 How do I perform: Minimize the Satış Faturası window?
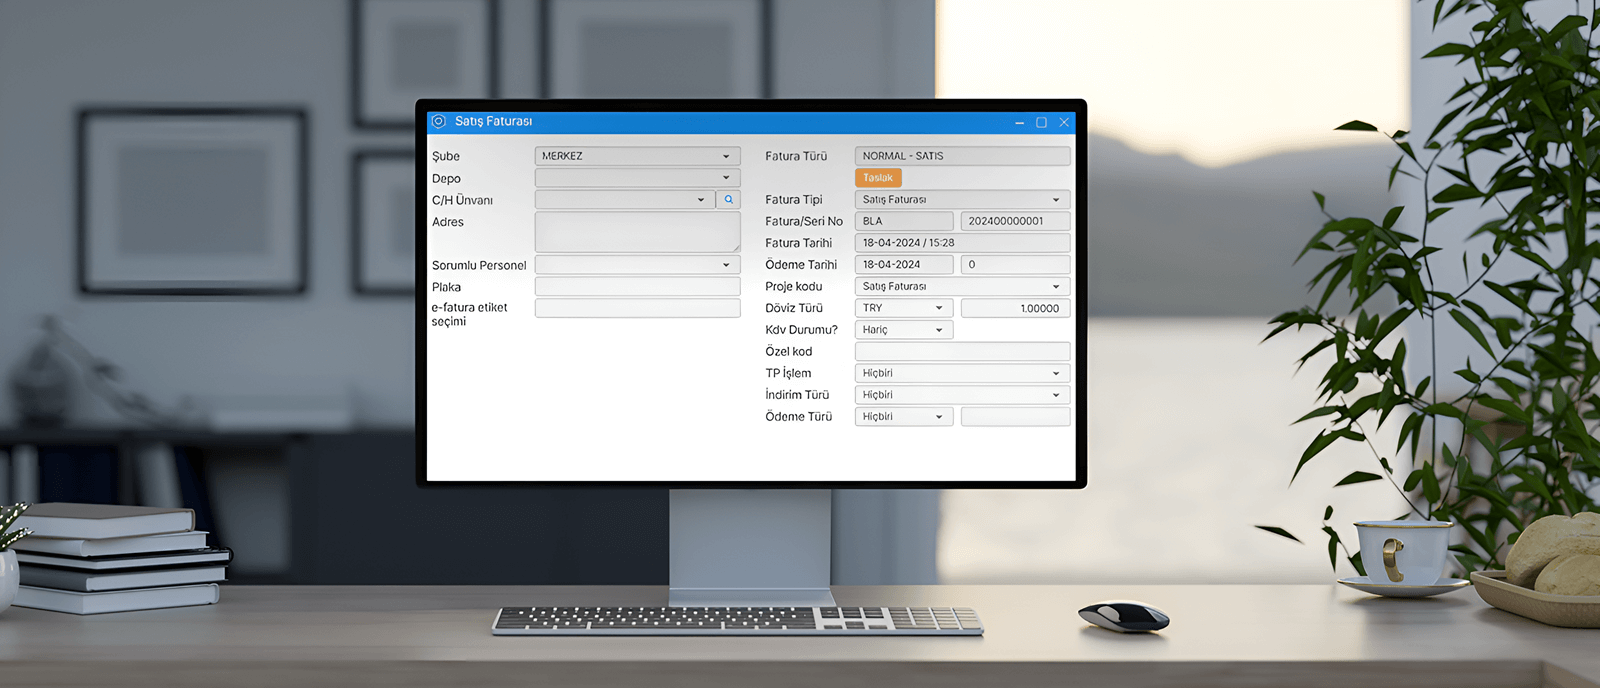click(x=1019, y=122)
